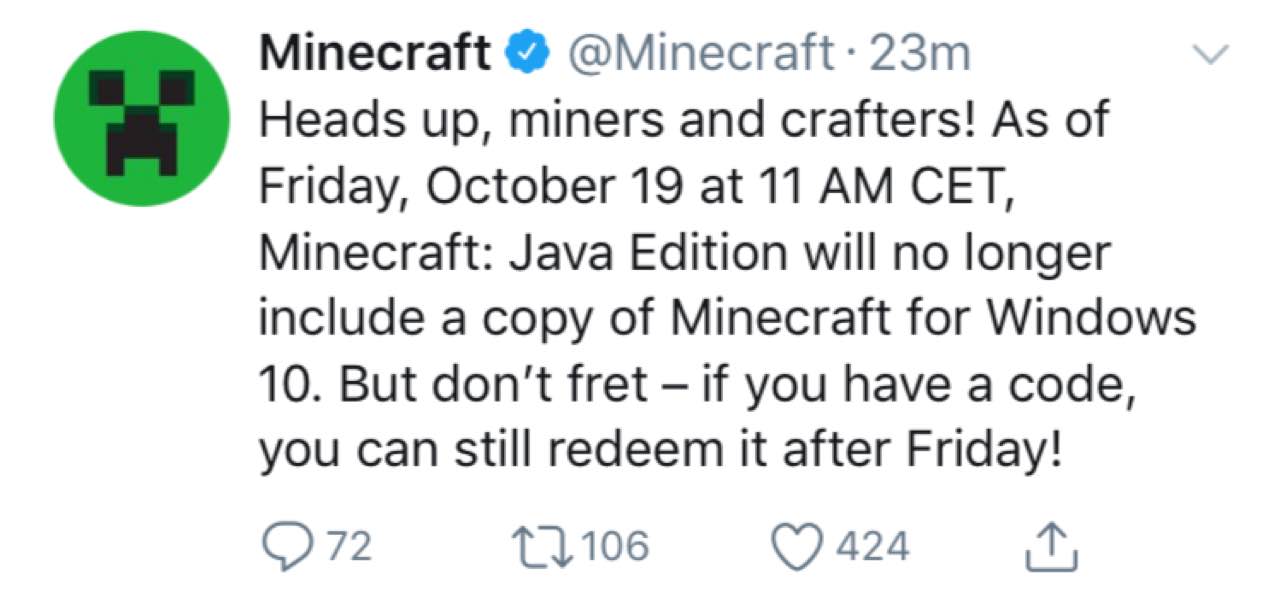The width and height of the screenshot is (1280, 603).
Task: Click the Minecraft display name
Action: tap(375, 52)
